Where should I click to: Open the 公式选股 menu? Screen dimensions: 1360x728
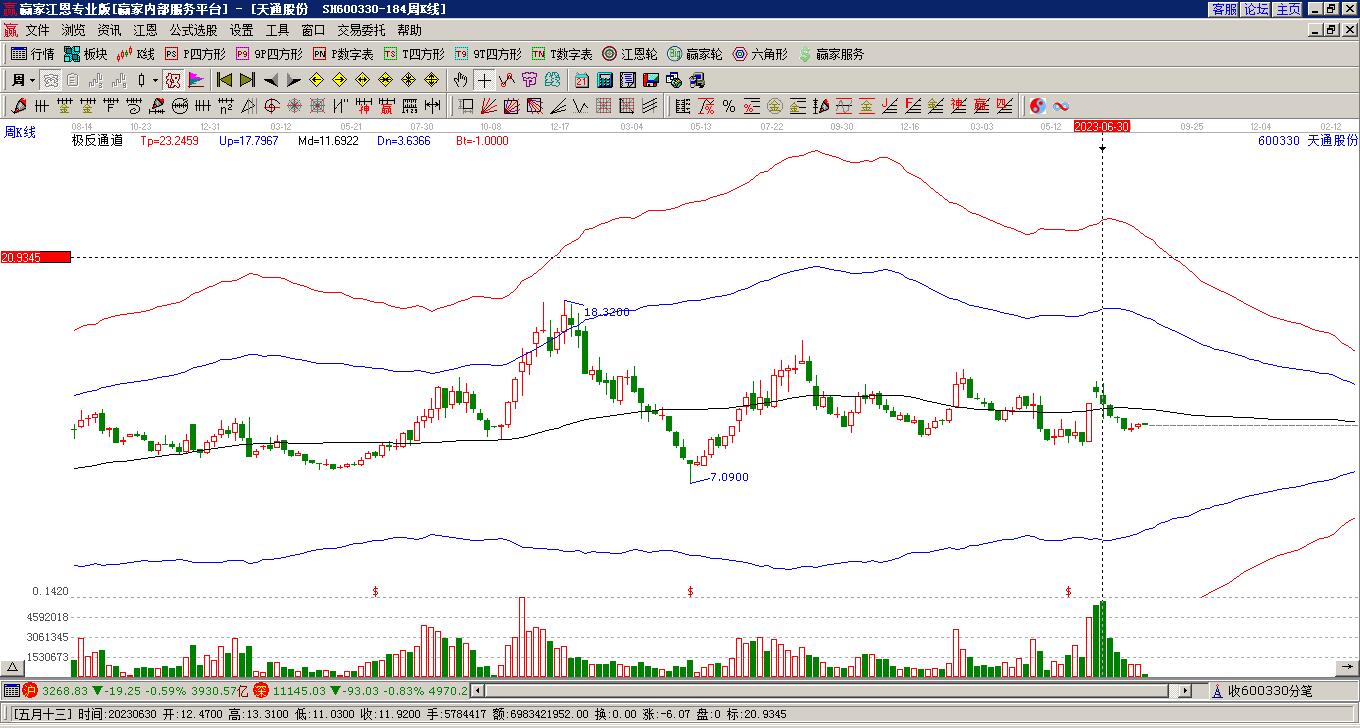pos(193,31)
